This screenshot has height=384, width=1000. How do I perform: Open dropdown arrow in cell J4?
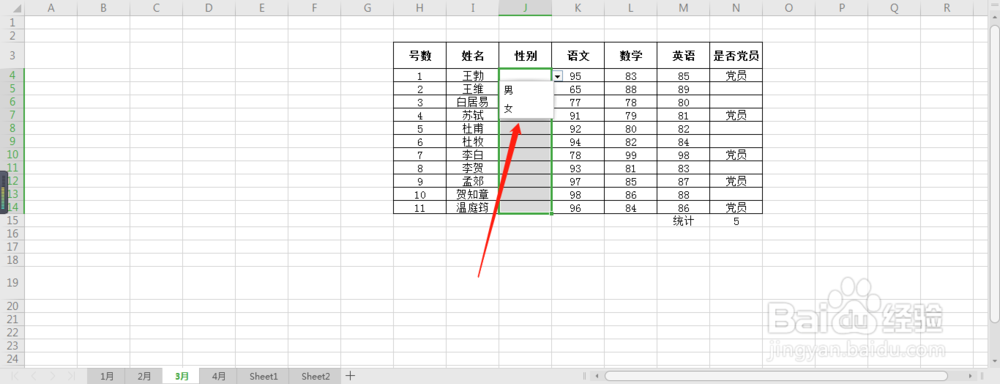[558, 76]
